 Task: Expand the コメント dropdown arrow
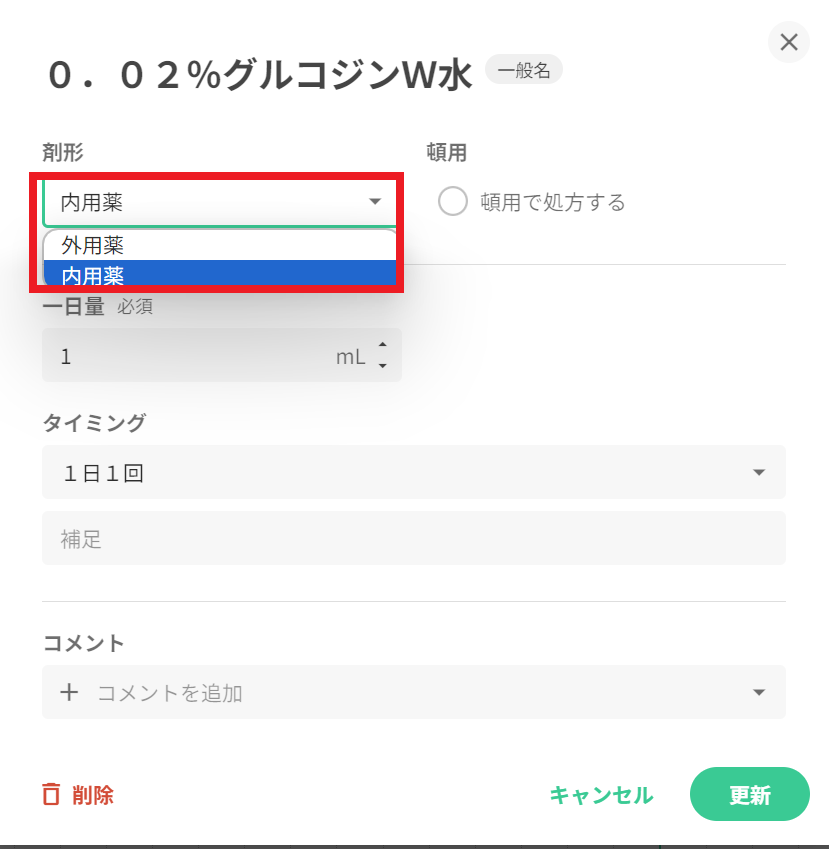(759, 692)
